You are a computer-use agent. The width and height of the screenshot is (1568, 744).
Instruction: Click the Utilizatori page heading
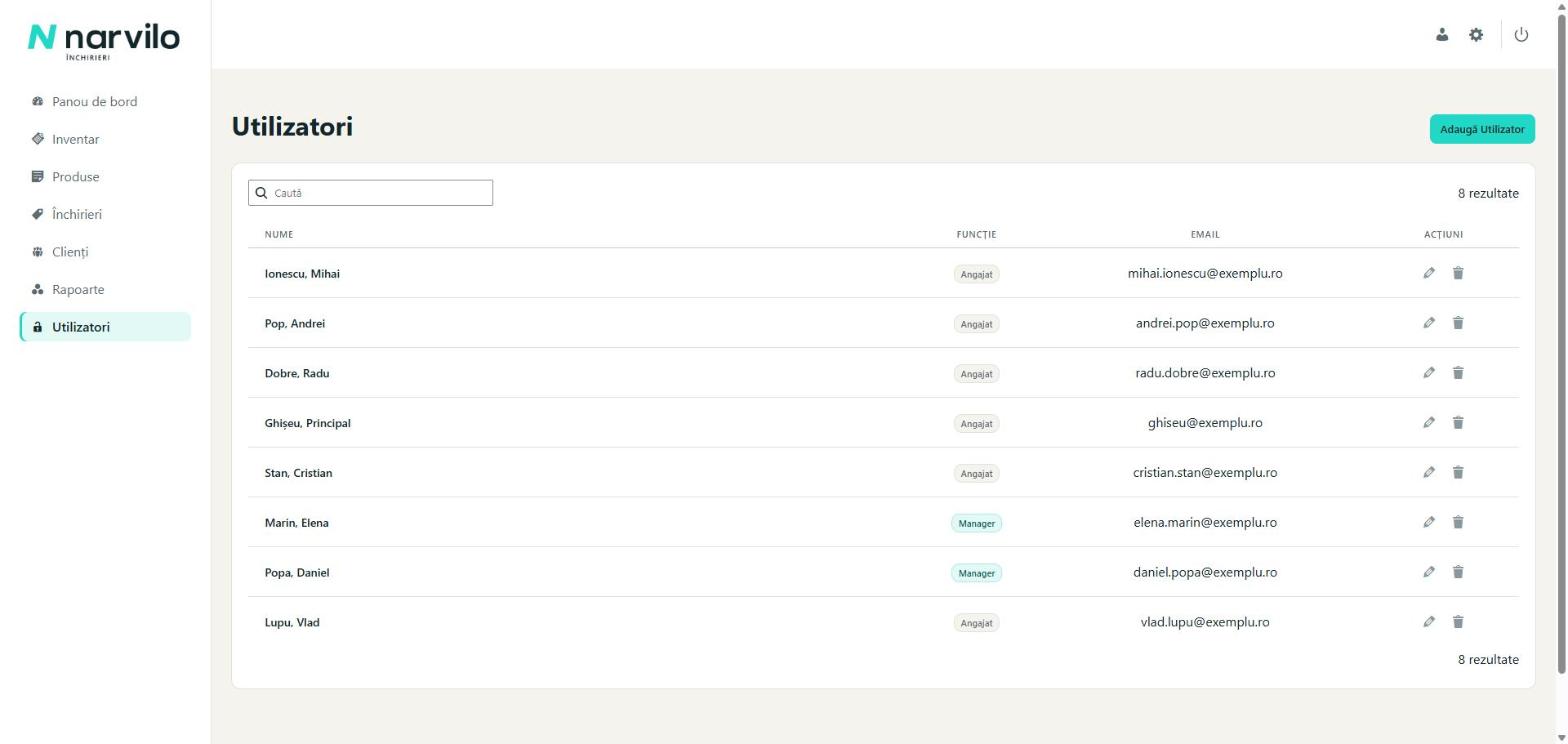coord(292,127)
